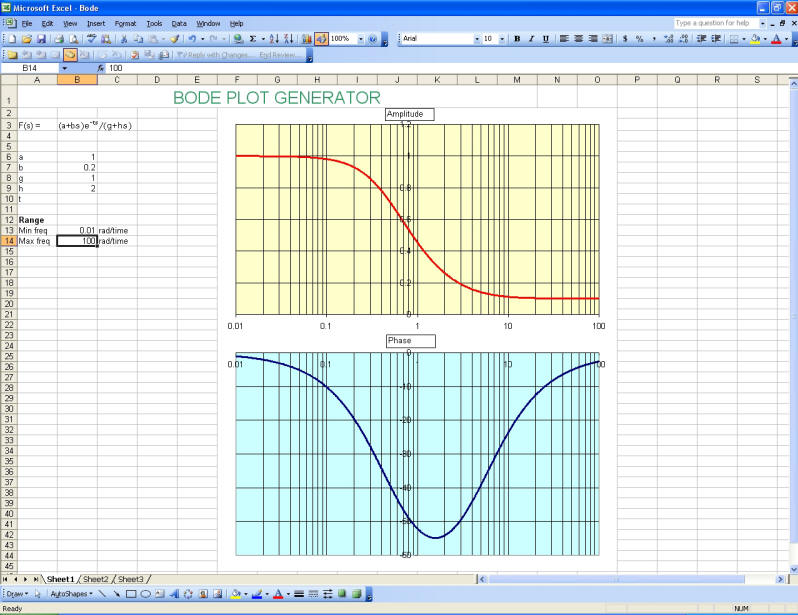
Task: Open the Zoom 100% dropdown
Action: (361, 39)
